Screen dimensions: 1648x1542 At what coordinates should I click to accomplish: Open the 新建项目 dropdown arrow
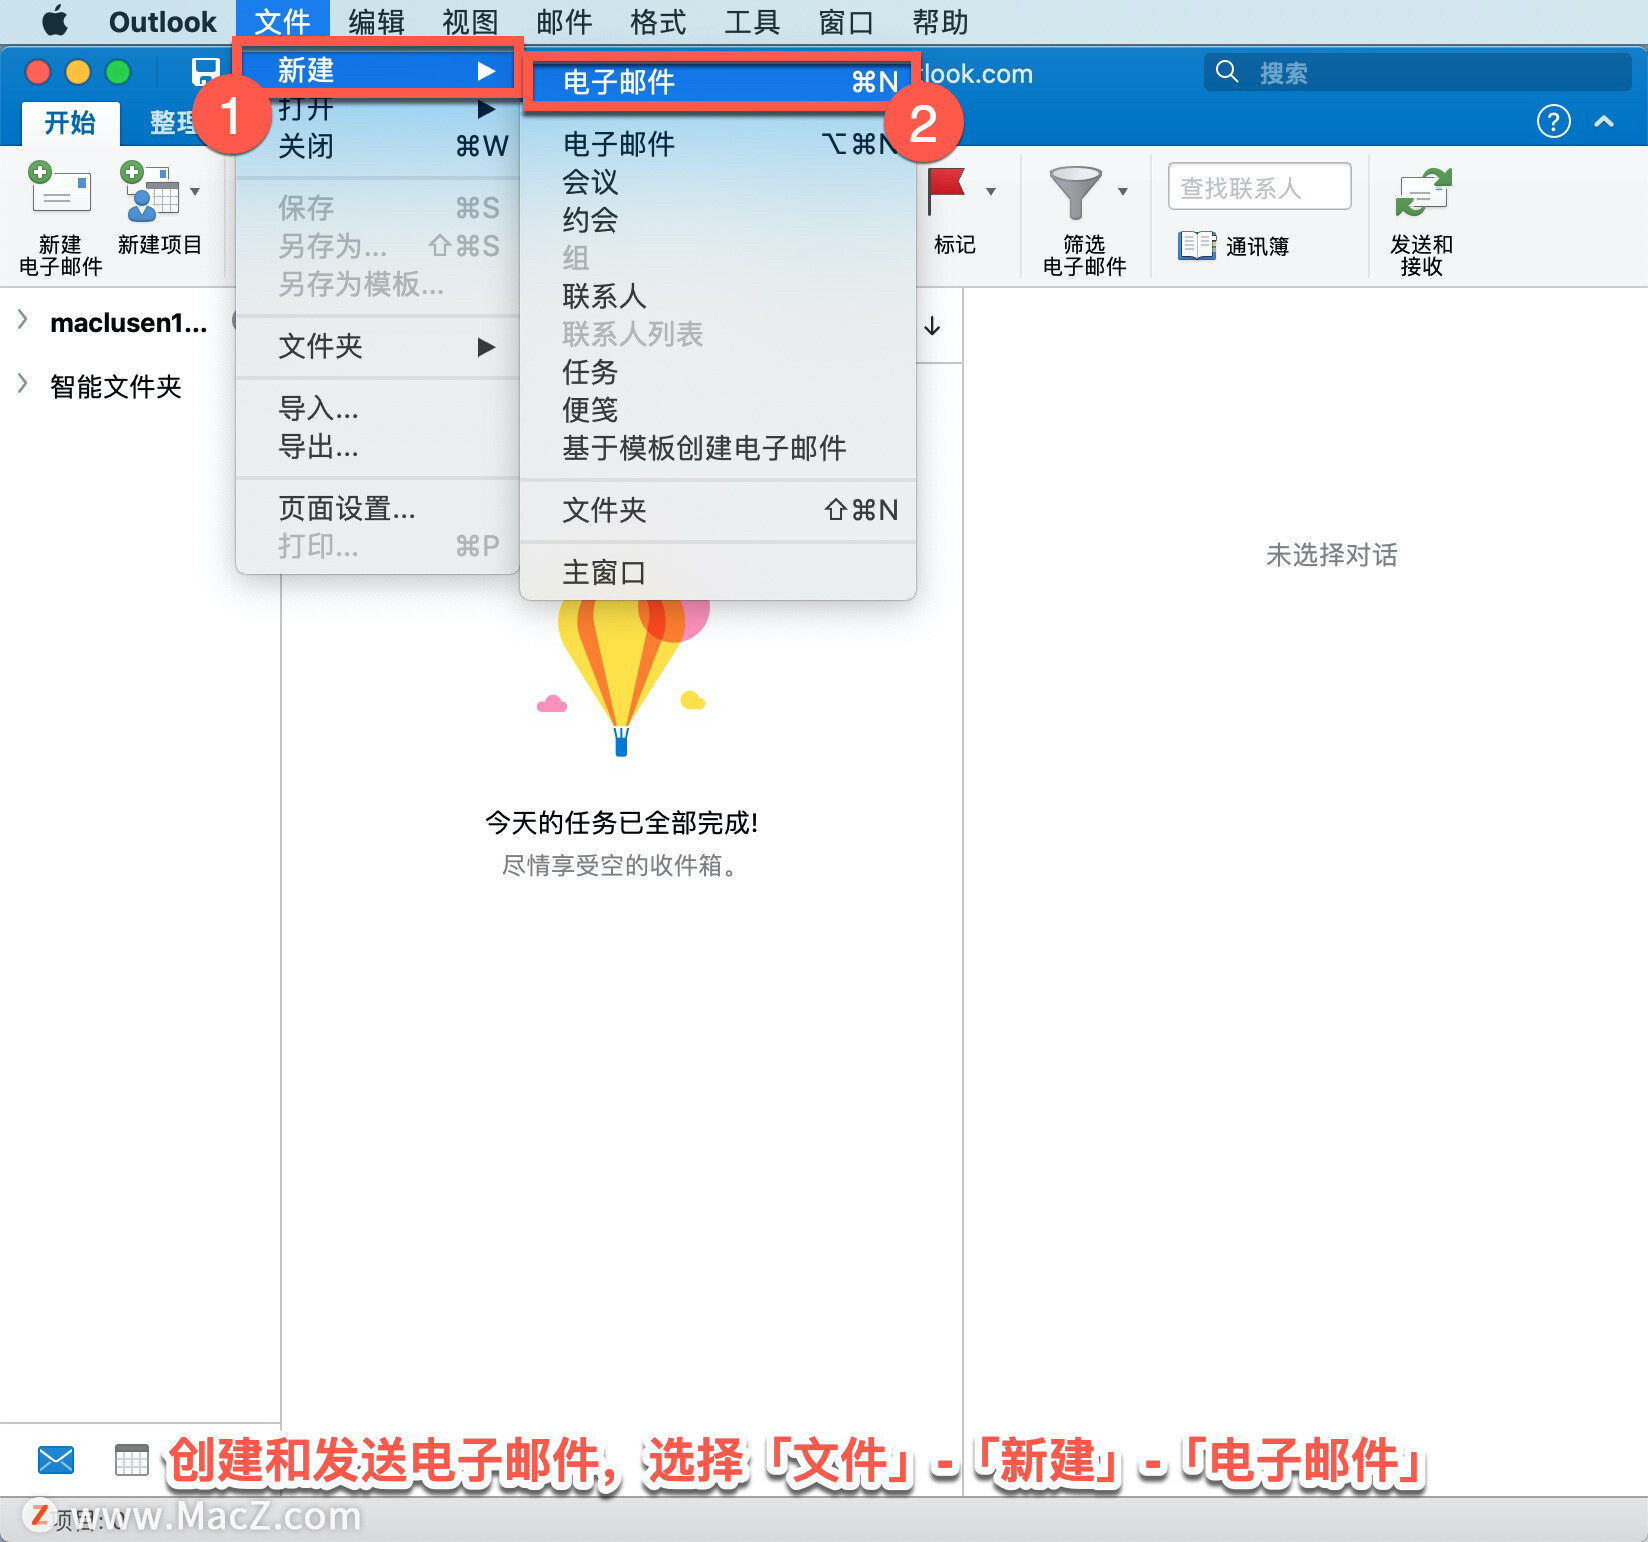click(195, 191)
